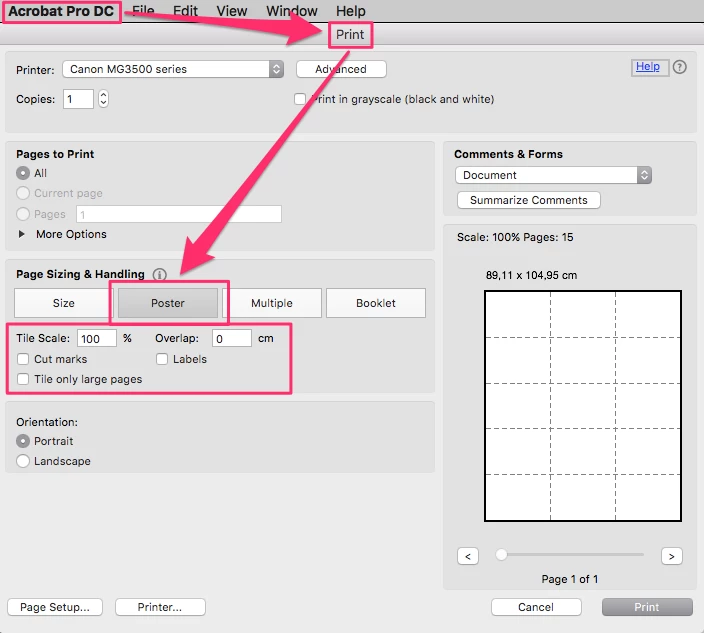Choose Landscape orientation
The height and width of the screenshot is (633, 704).
tap(23, 461)
